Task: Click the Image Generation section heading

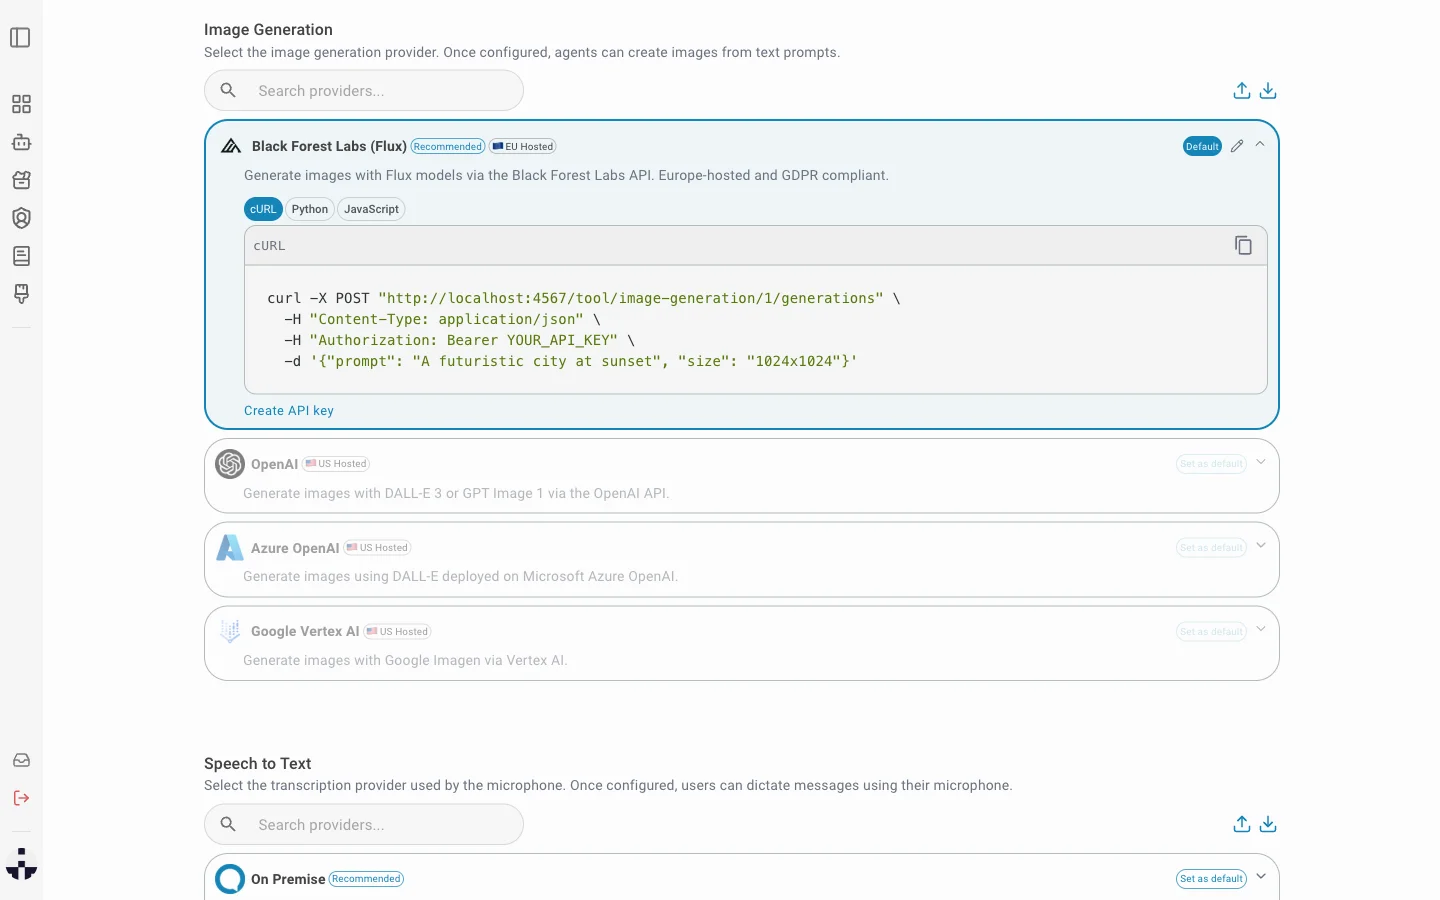Action: click(x=268, y=30)
